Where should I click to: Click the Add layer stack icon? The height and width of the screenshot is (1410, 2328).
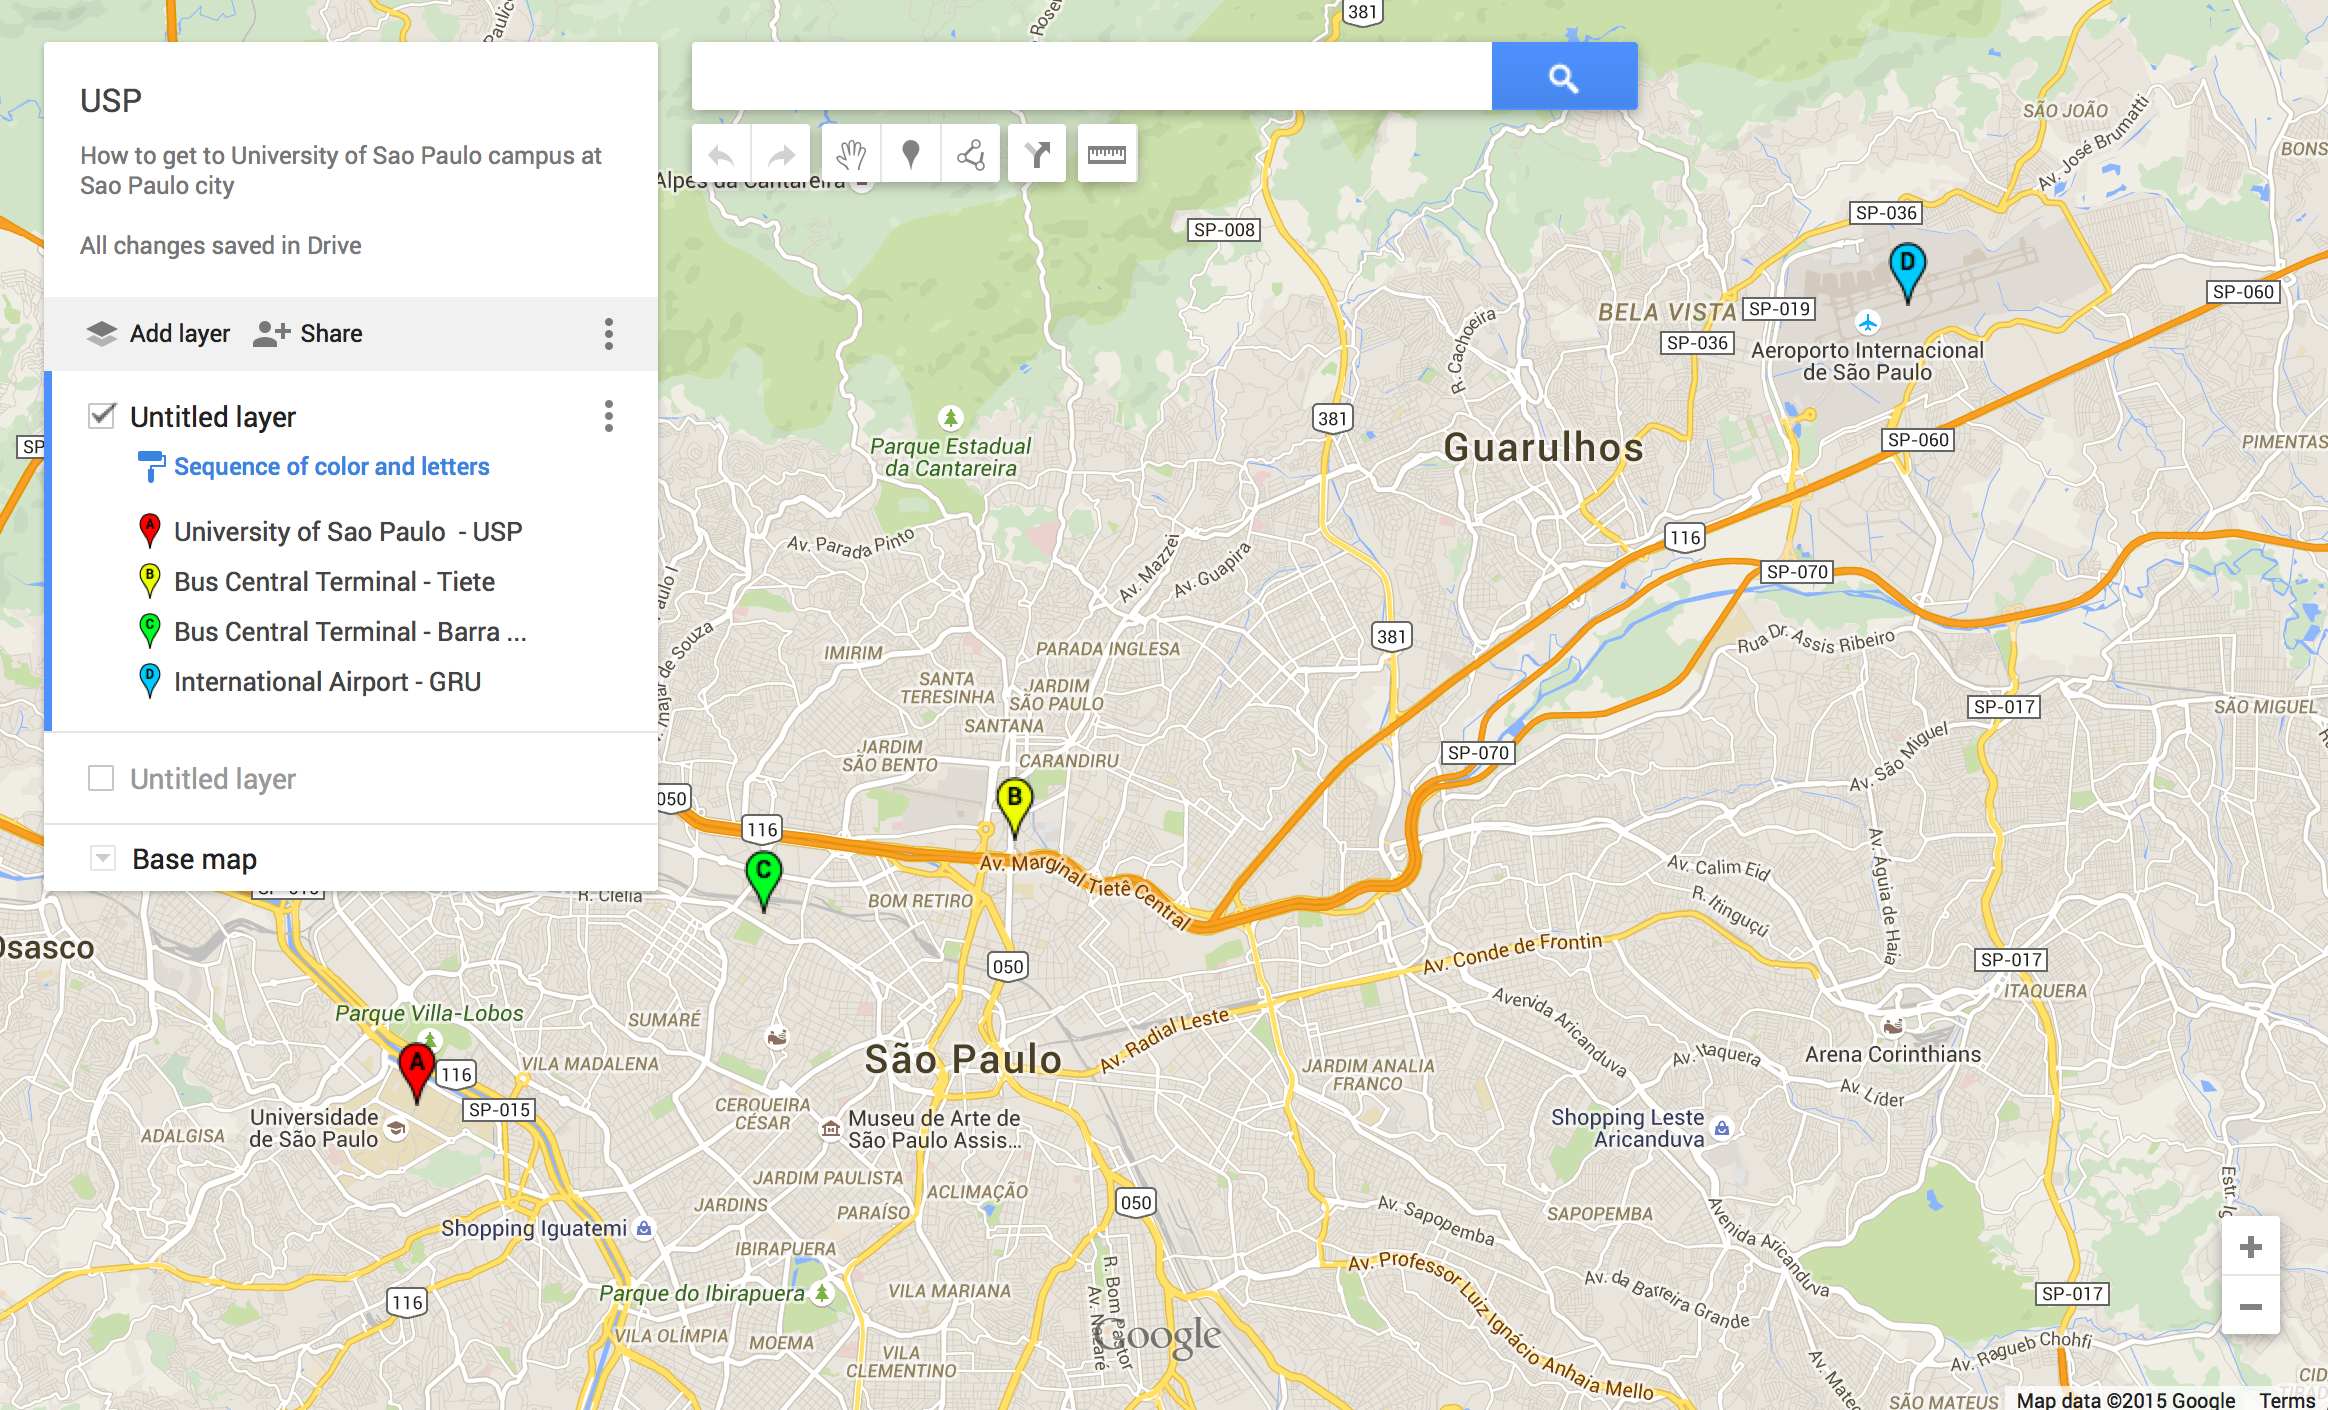[102, 333]
